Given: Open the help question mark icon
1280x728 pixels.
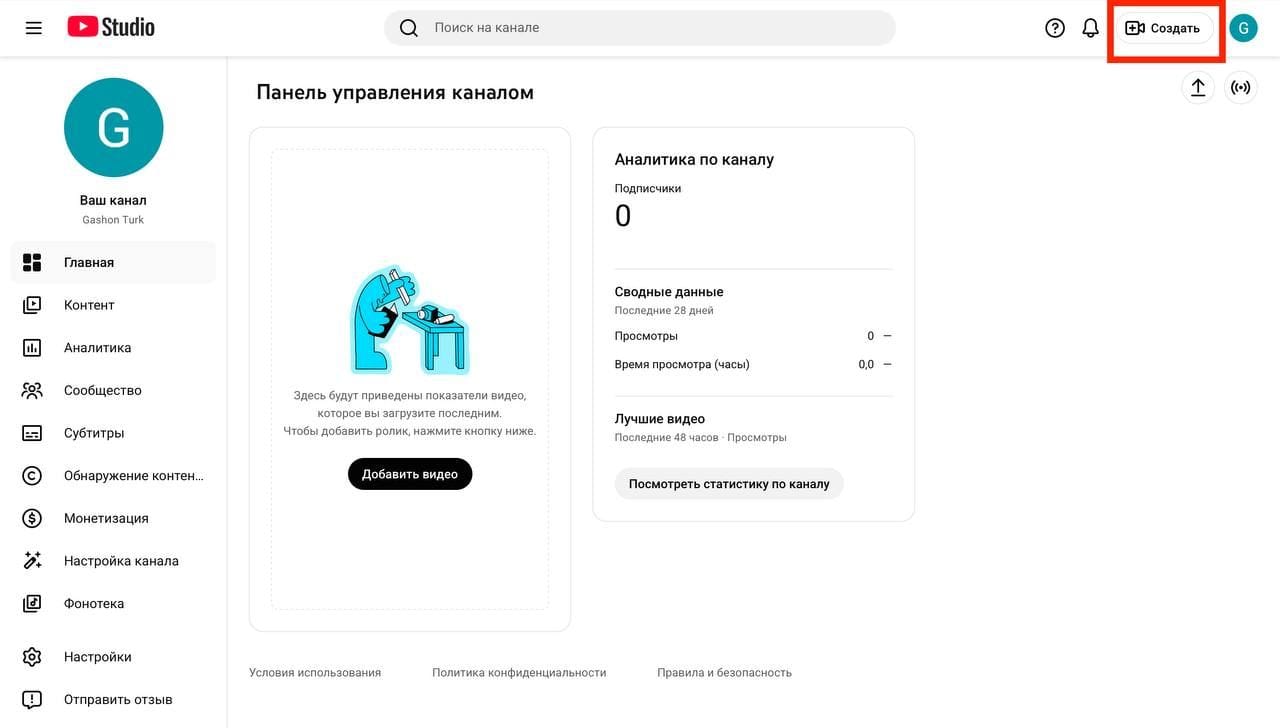Looking at the screenshot, I should point(1054,27).
